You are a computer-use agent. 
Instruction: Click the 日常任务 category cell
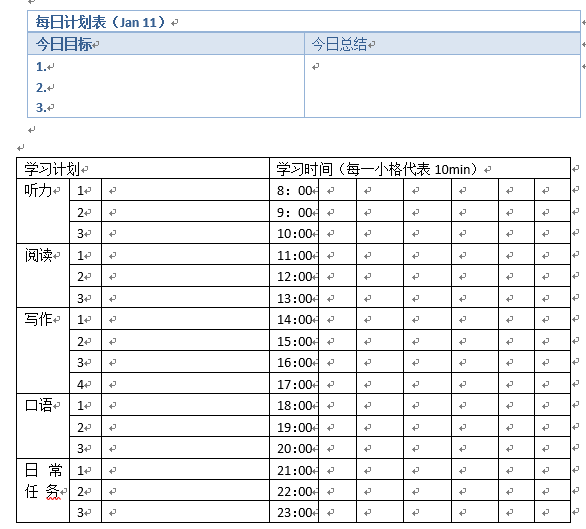click(x=43, y=490)
